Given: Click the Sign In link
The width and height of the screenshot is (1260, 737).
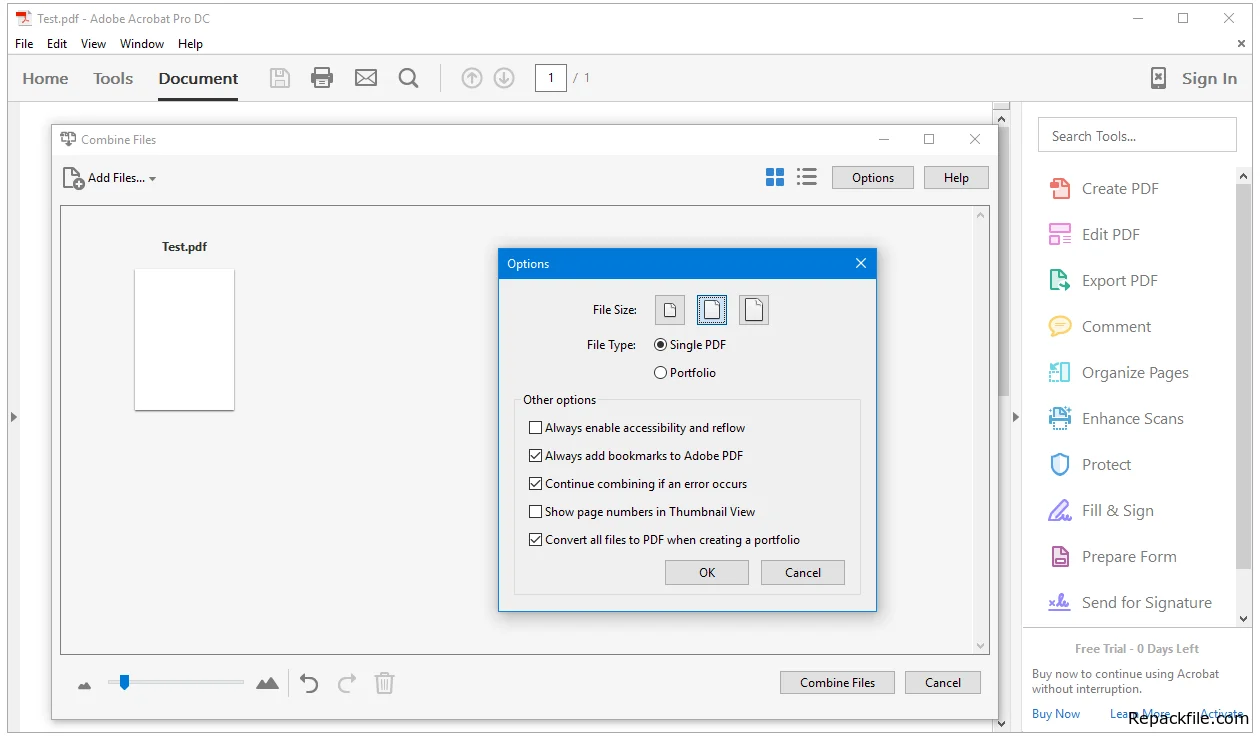Looking at the screenshot, I should click(x=1209, y=79).
